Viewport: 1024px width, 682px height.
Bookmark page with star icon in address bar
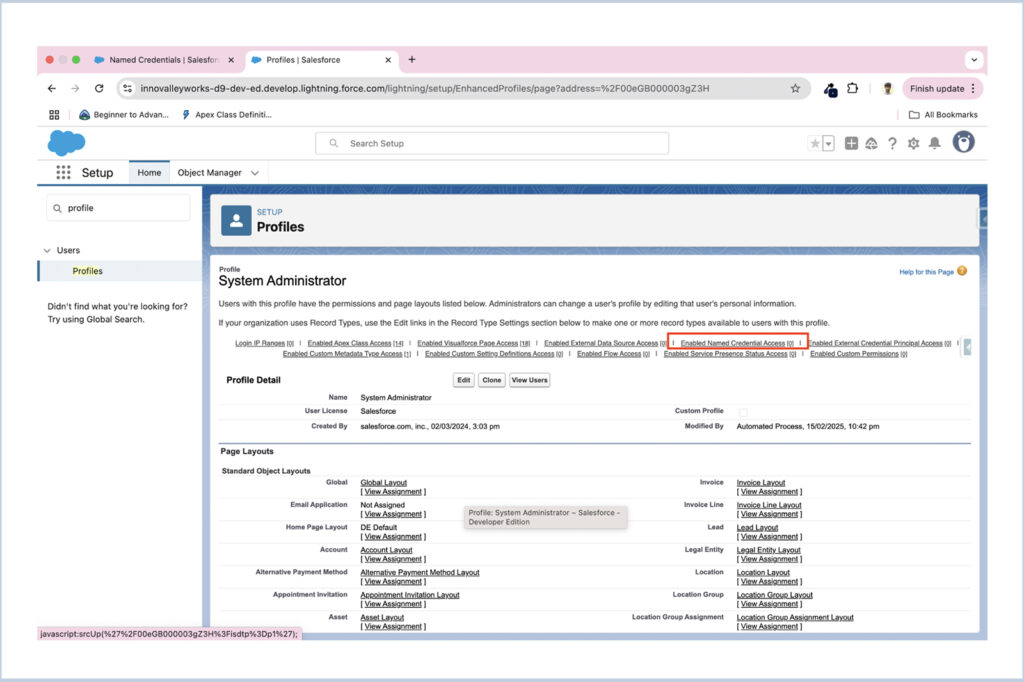click(795, 88)
